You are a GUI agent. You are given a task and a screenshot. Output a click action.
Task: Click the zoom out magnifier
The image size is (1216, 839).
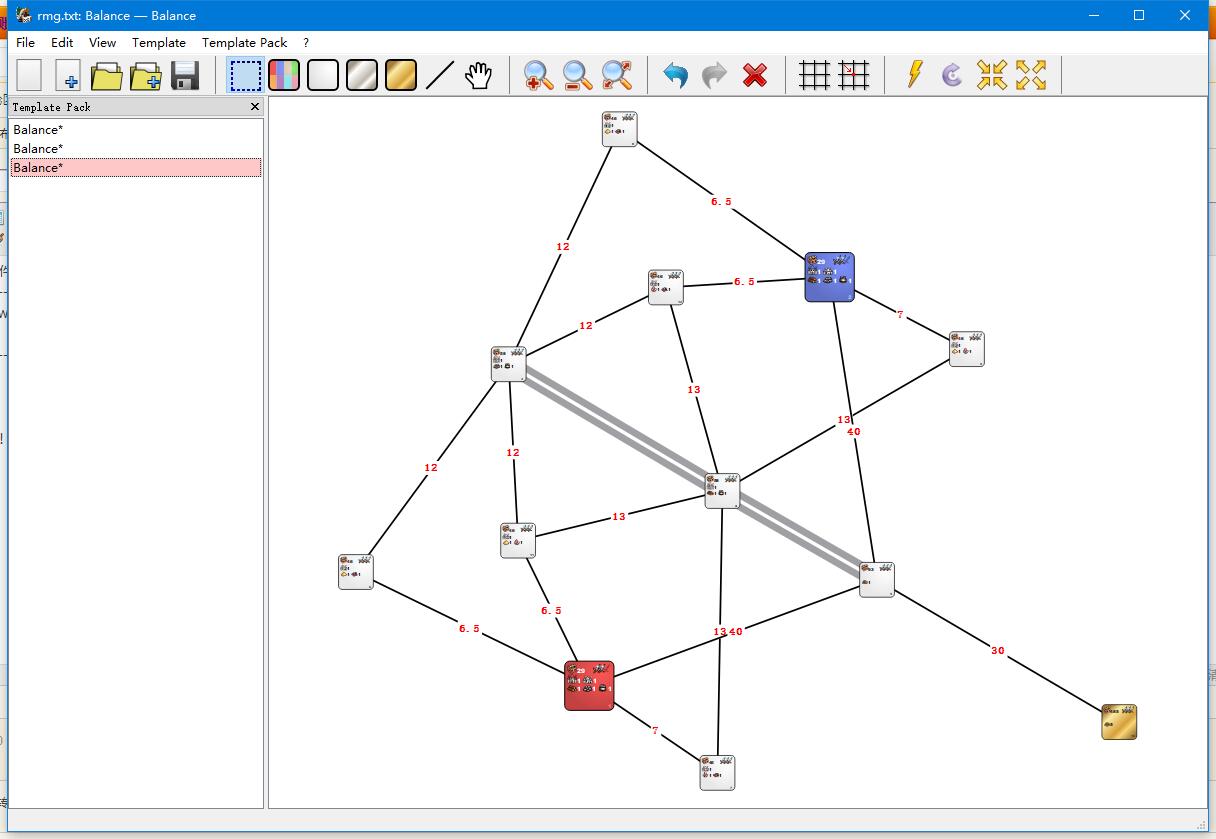(x=577, y=76)
